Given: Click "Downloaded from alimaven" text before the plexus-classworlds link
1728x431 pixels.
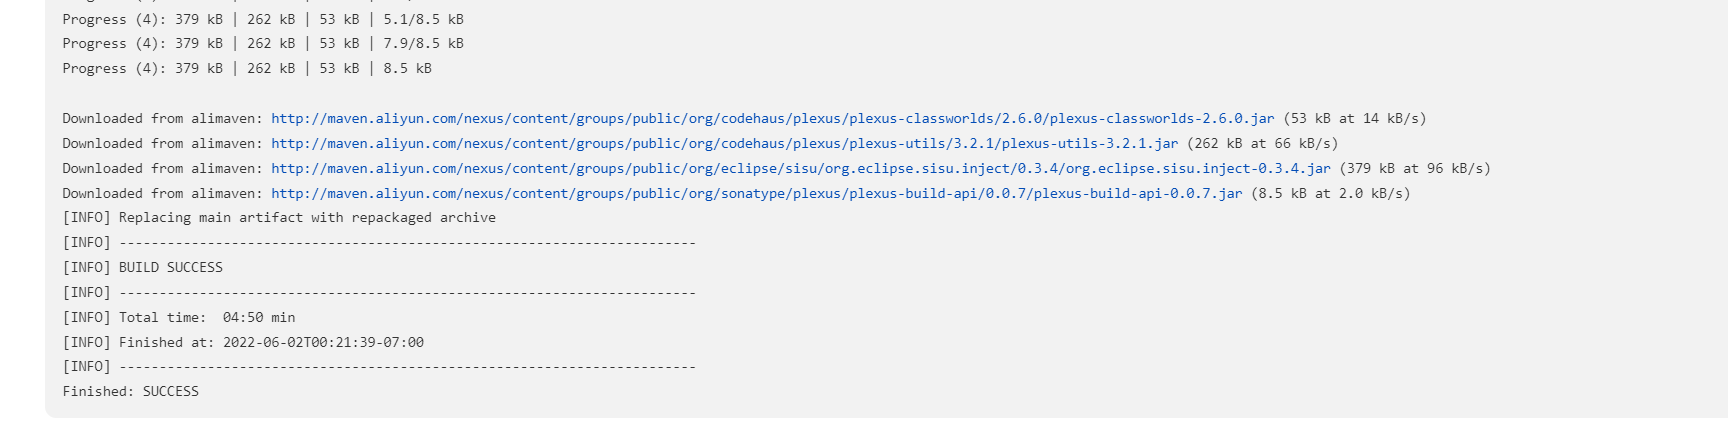Looking at the screenshot, I should pyautogui.click(x=162, y=119).
